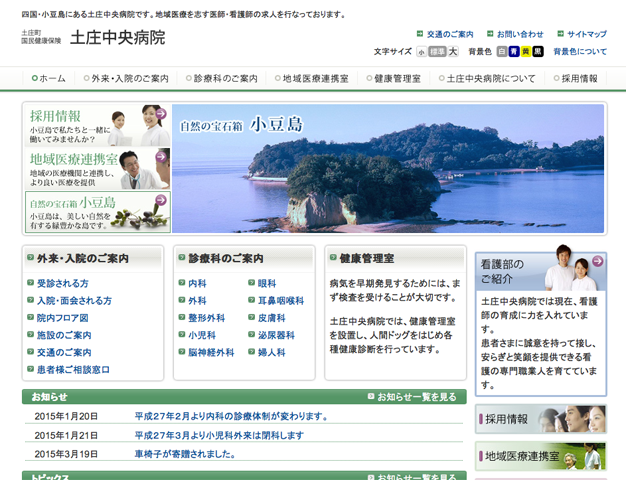626x480 pixels.
Task: Click green bullet icon beside 内科
Action: click(182, 283)
